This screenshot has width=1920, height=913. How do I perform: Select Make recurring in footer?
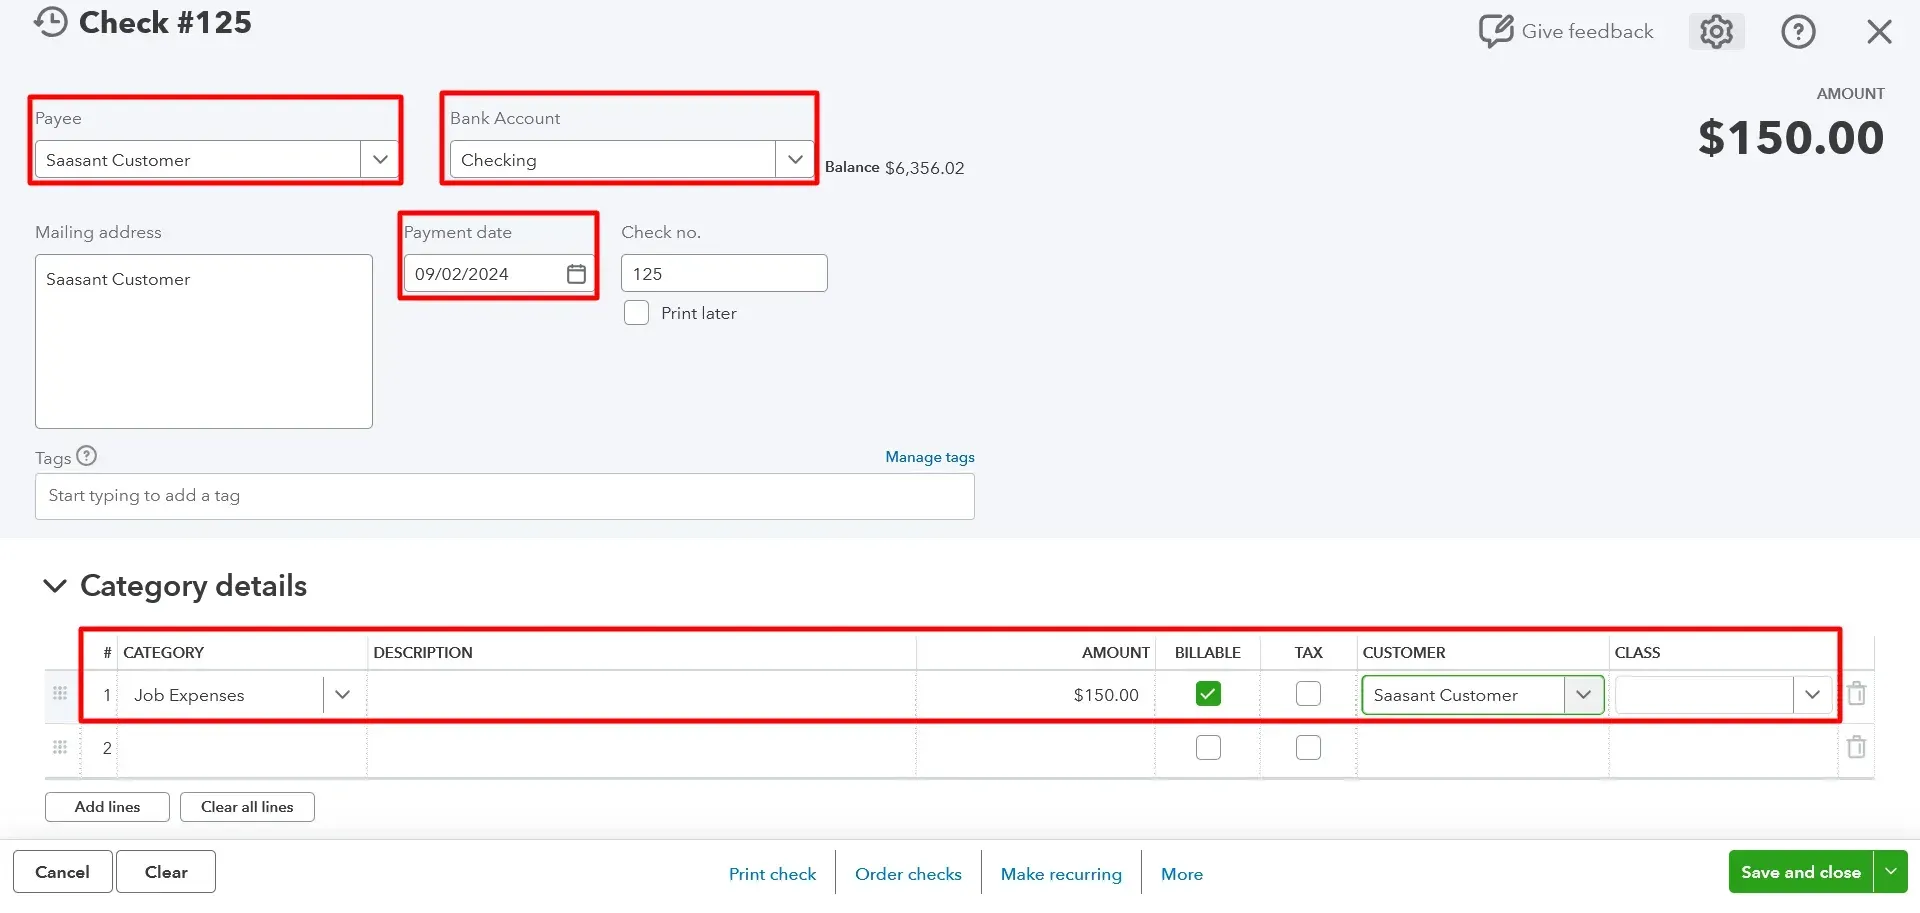coord(1061,874)
